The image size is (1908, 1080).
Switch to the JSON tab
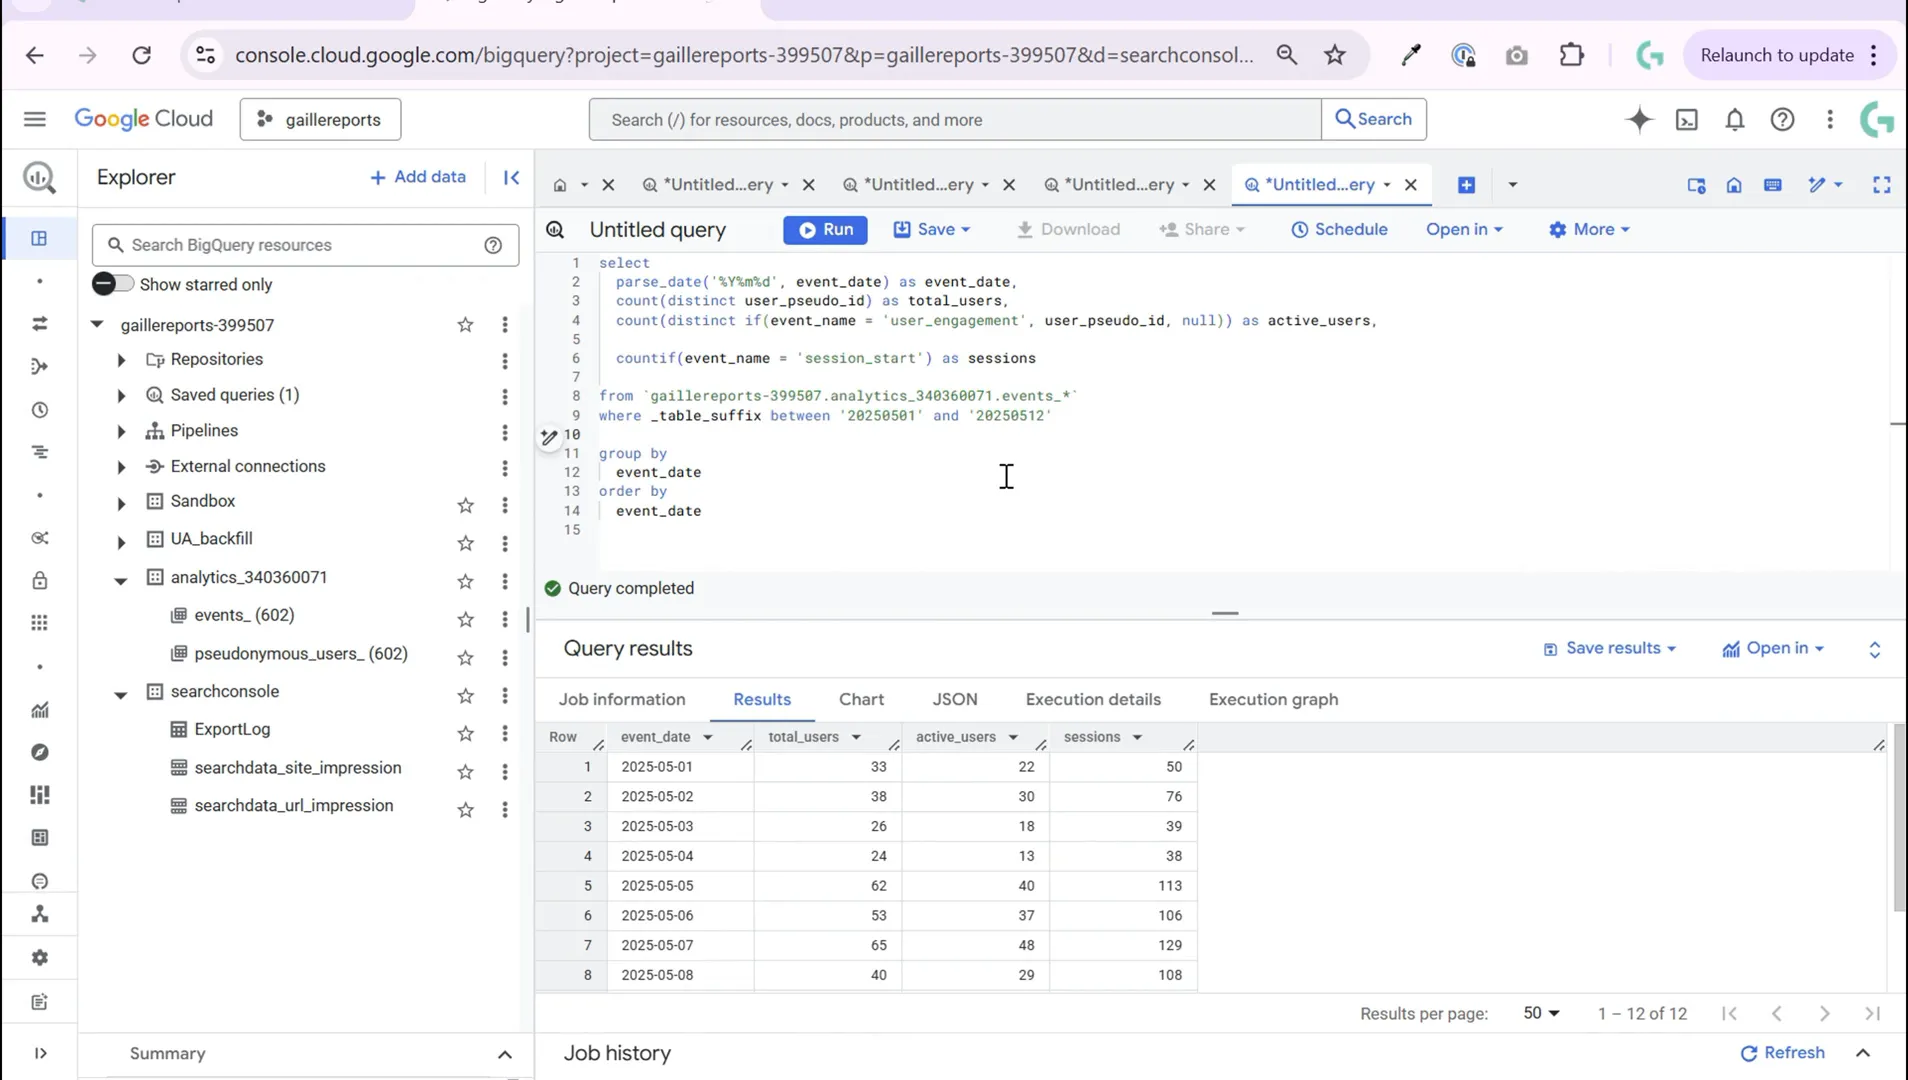(955, 700)
